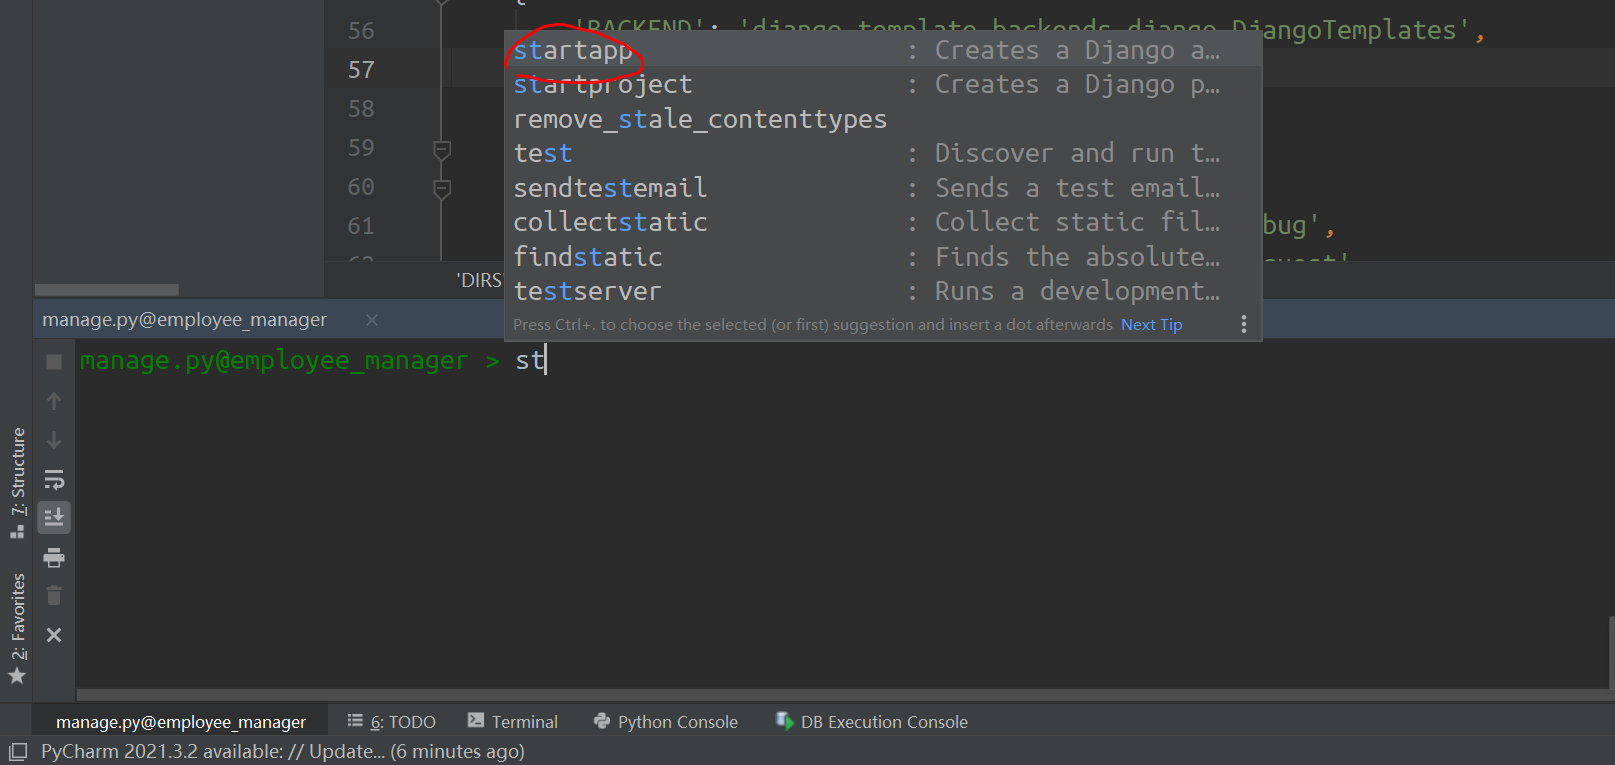
Task: Choose testserver suggestion
Action: [883, 291]
